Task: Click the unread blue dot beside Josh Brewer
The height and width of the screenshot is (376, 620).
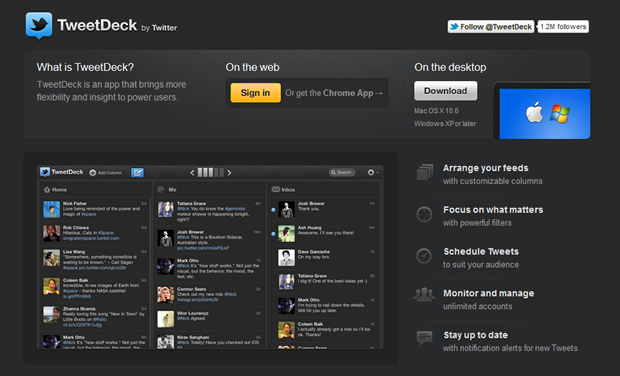Action: point(273,210)
